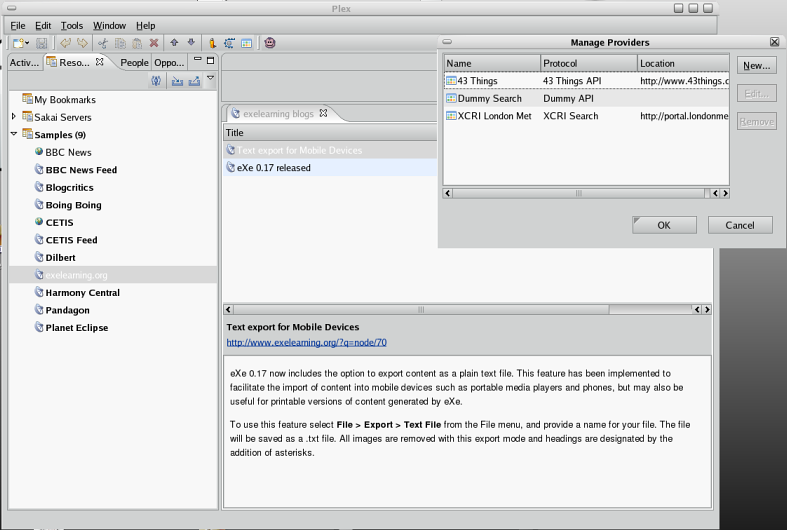Click the Copy toolbar icon
This screenshot has width=787, height=530.
120,43
